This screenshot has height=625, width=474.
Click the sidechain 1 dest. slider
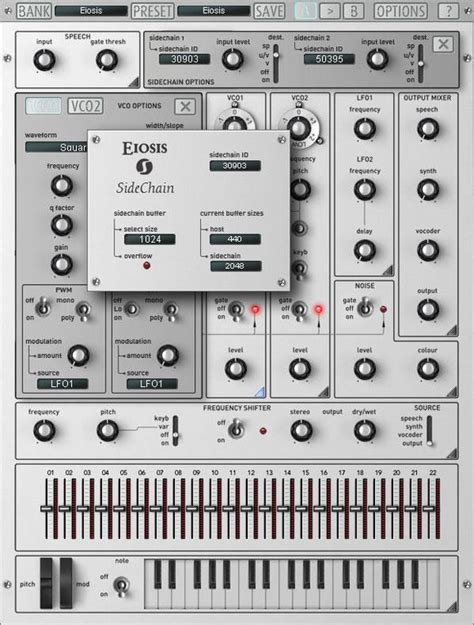click(x=275, y=63)
